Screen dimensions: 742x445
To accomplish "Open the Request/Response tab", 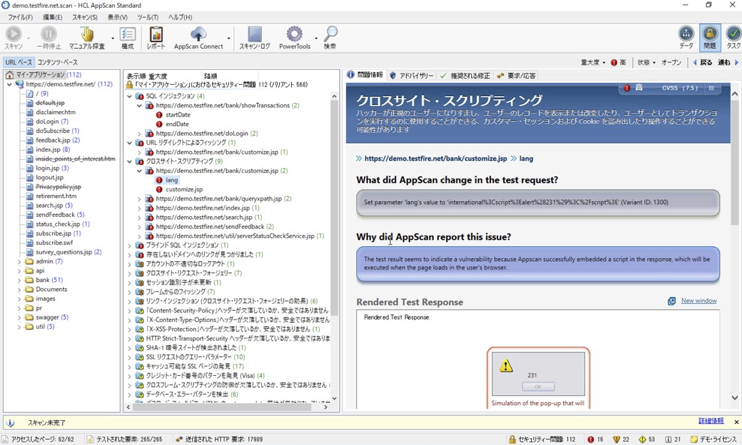I will (x=517, y=75).
